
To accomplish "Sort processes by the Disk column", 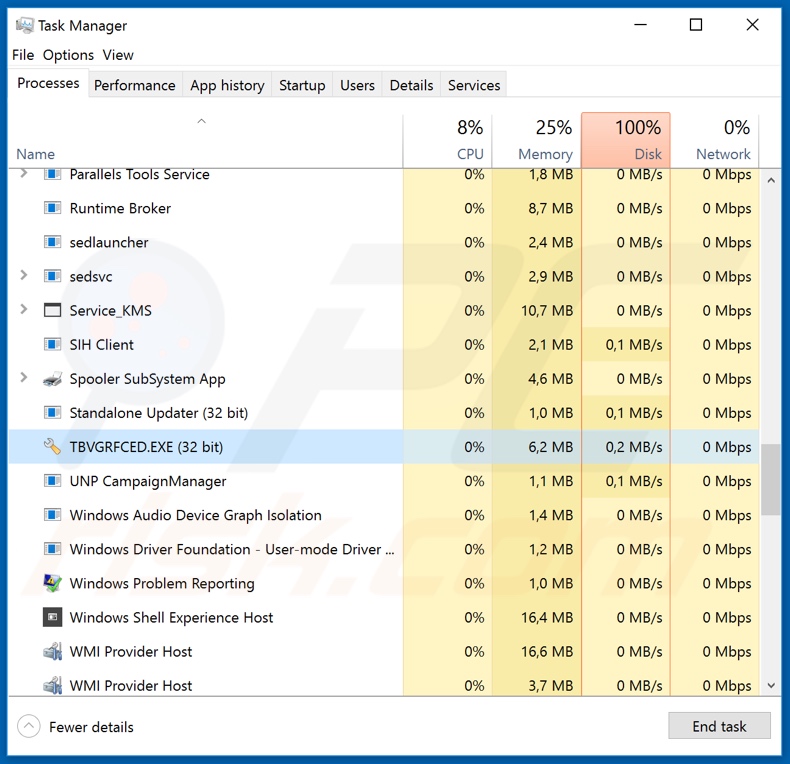I will tap(626, 140).
